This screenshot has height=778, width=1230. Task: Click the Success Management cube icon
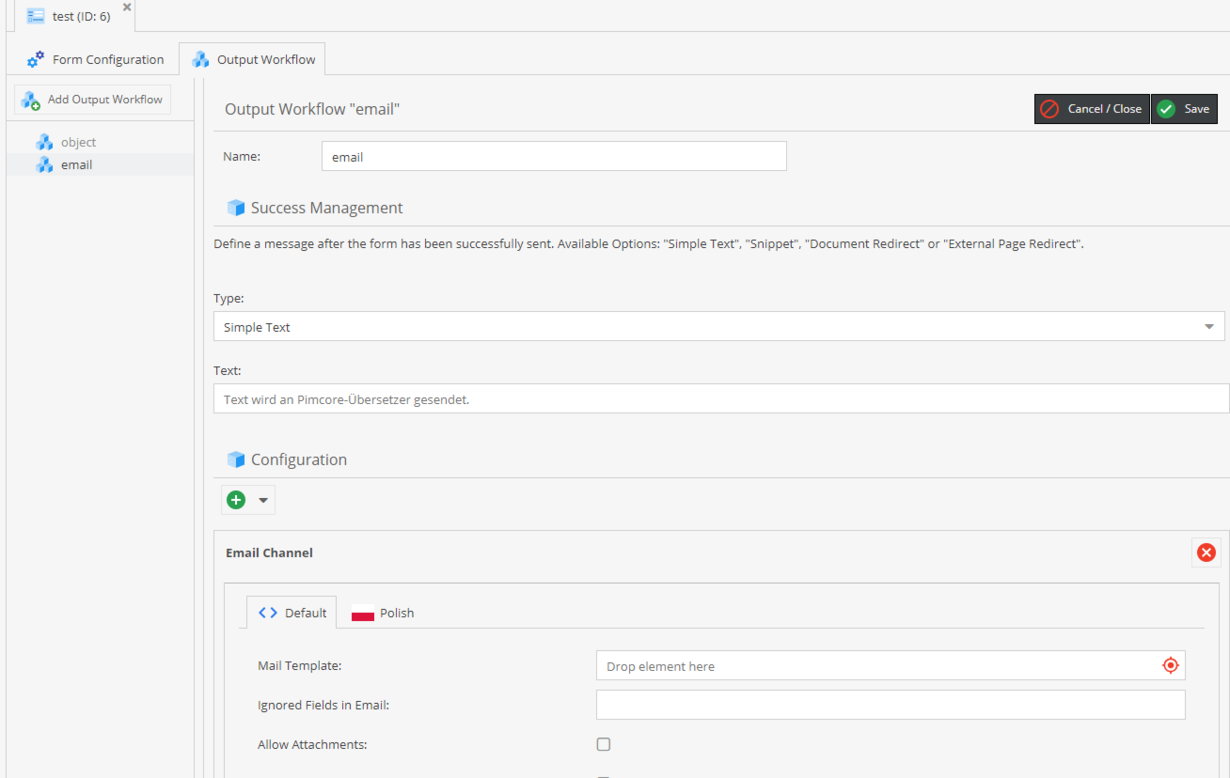pyautogui.click(x=236, y=208)
